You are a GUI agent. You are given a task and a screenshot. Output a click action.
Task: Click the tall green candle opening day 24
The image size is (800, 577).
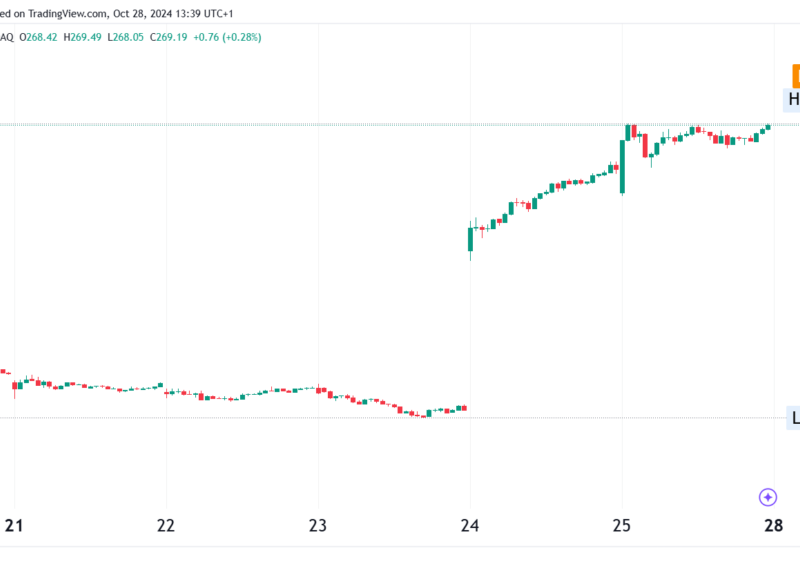point(470,240)
